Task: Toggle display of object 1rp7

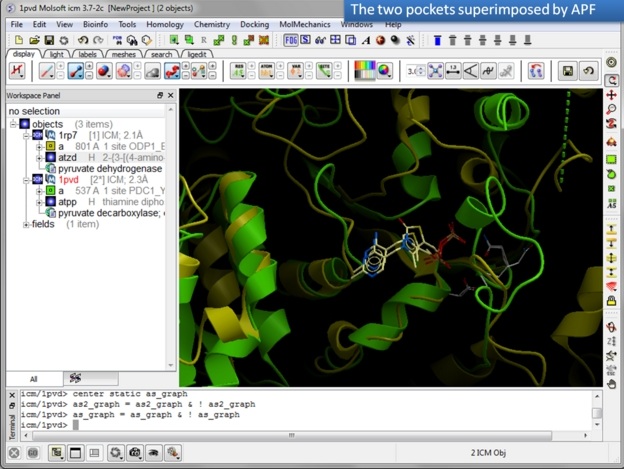Action: tap(37, 135)
